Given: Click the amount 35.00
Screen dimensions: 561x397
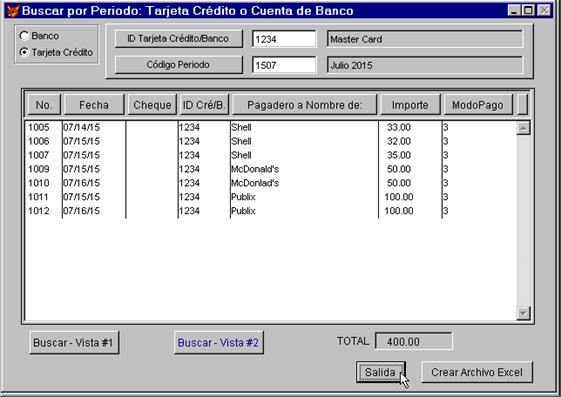Looking at the screenshot, I should pyautogui.click(x=399, y=155).
